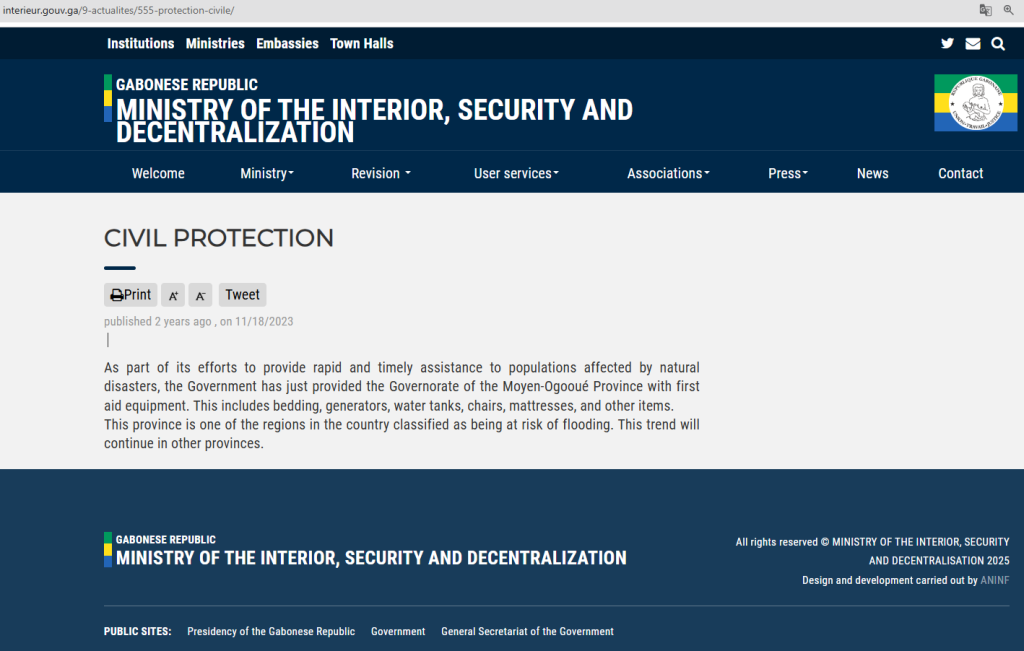Decrease the article font size
The height and width of the screenshot is (651, 1024).
200,295
